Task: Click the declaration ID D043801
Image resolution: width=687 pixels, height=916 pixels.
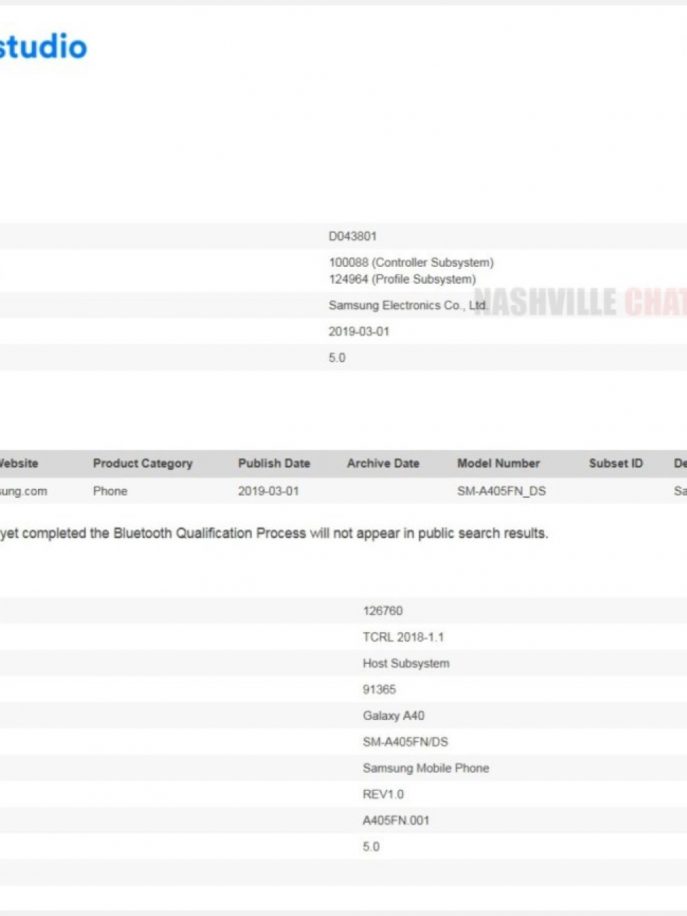Action: [x=352, y=237]
